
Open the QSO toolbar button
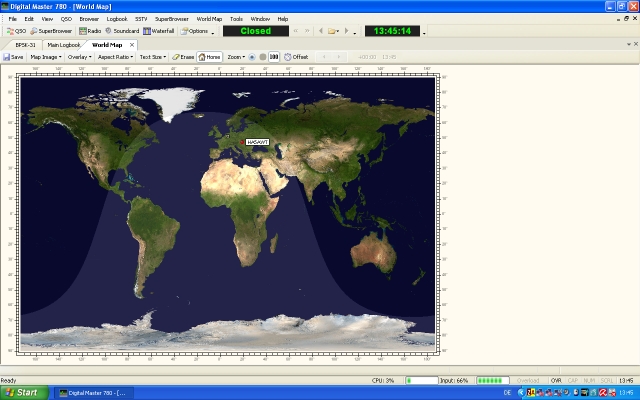15,31
